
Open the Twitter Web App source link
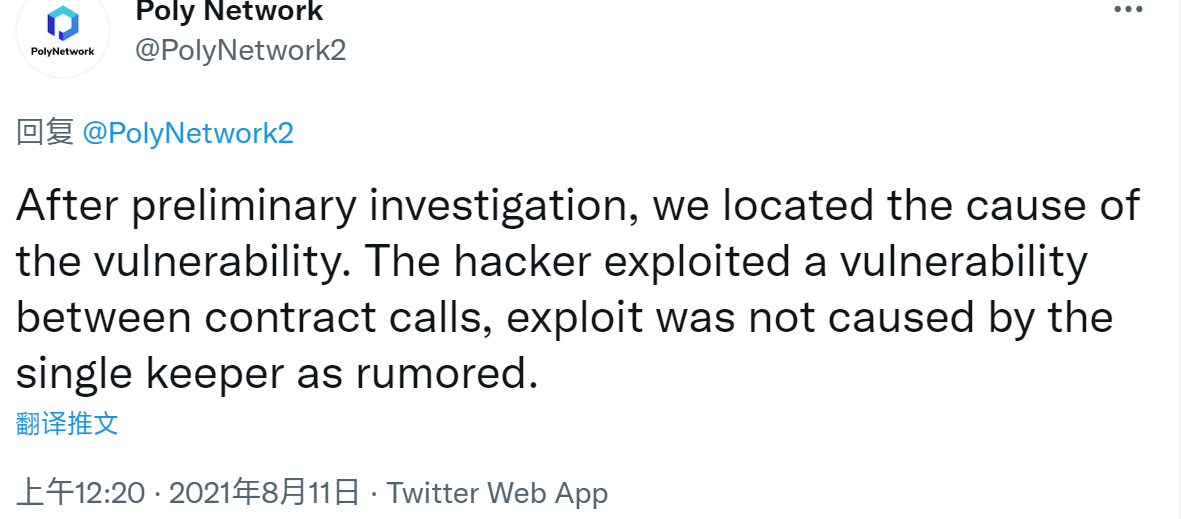(x=497, y=494)
